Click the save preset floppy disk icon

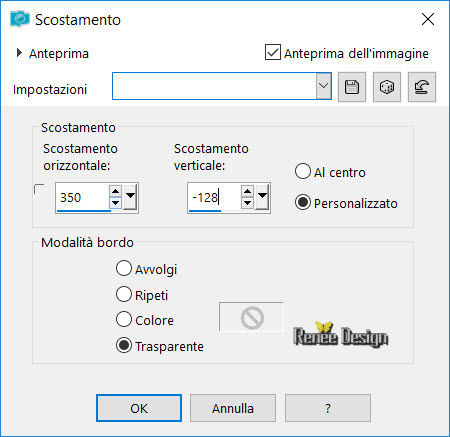(x=352, y=87)
